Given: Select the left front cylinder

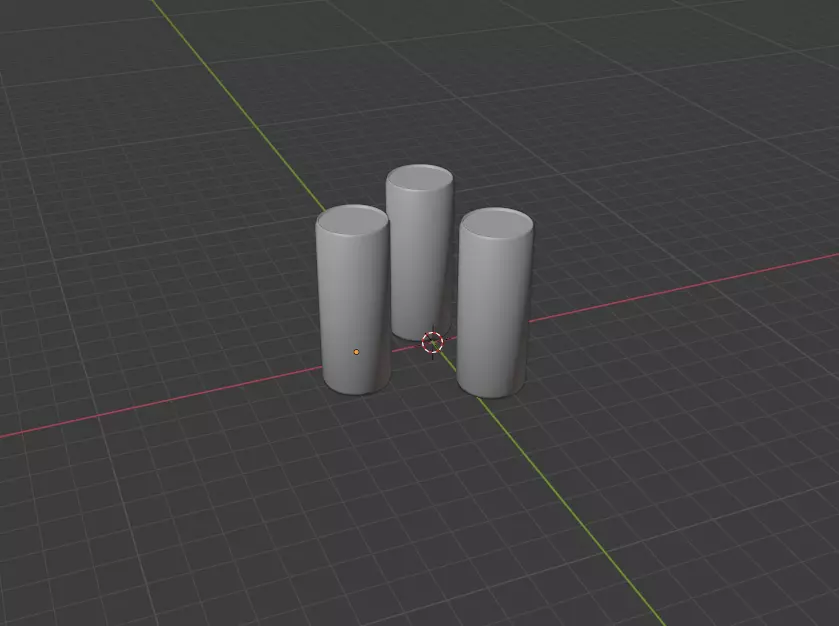Looking at the screenshot, I should point(353,300).
